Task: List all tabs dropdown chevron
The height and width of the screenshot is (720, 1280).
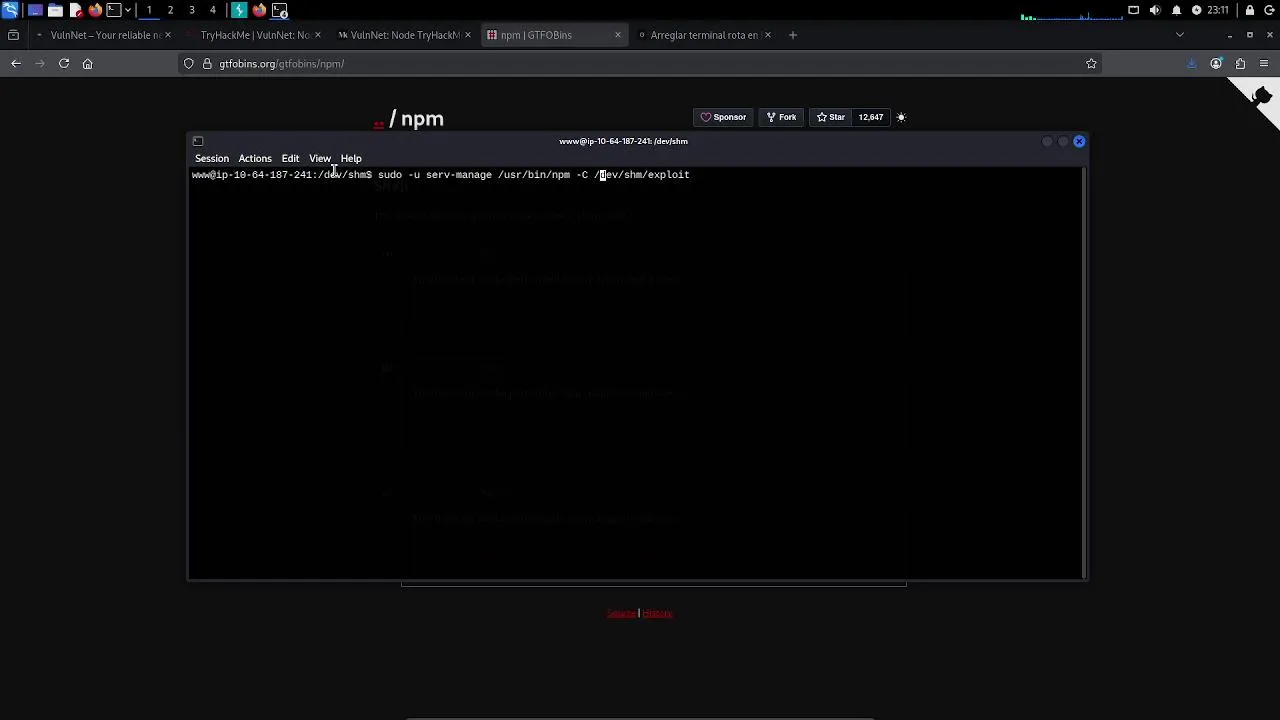Action: pos(1179,35)
